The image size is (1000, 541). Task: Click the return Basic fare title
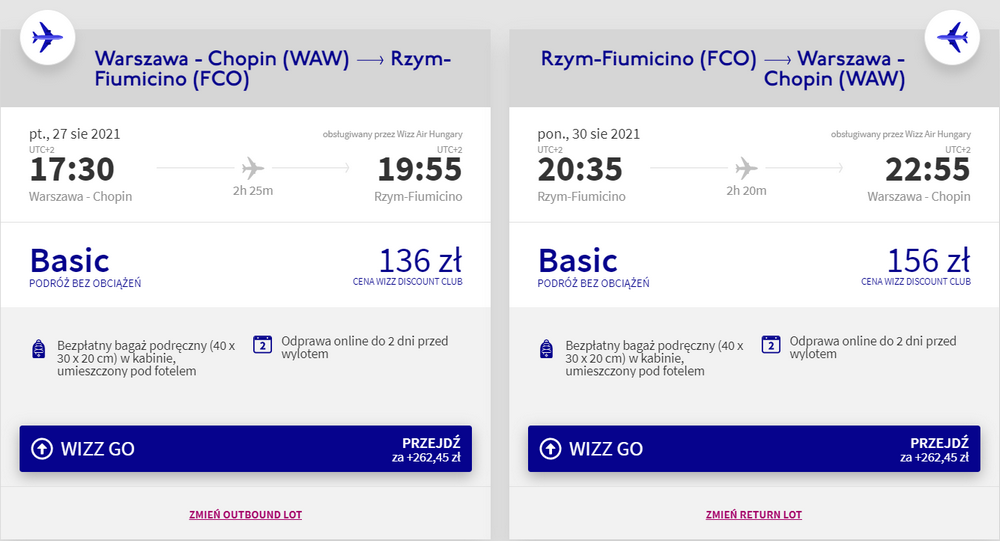coord(578,261)
